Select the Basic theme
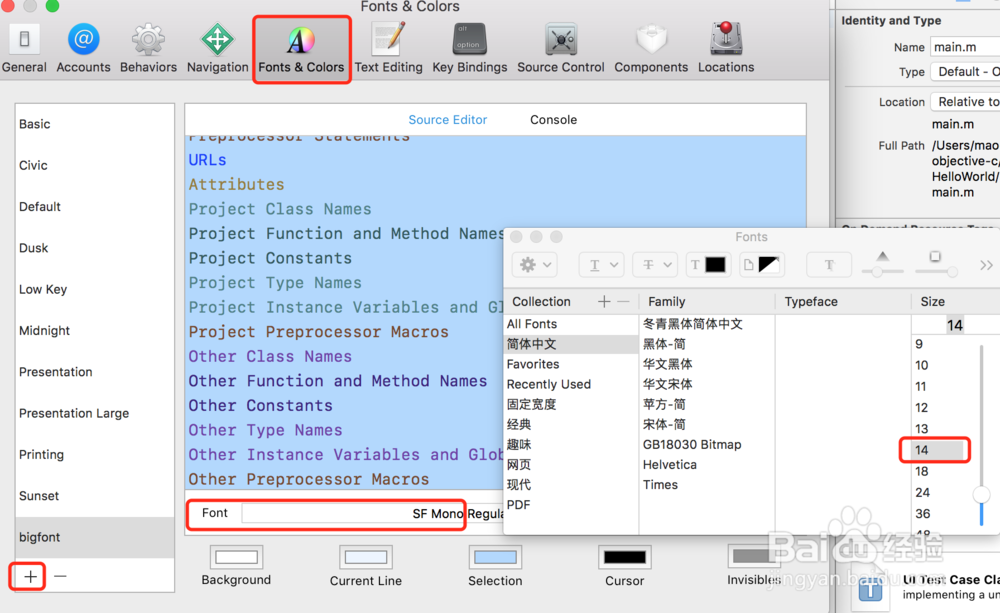Viewport: 1000px width, 613px height. pyautogui.click(x=94, y=124)
